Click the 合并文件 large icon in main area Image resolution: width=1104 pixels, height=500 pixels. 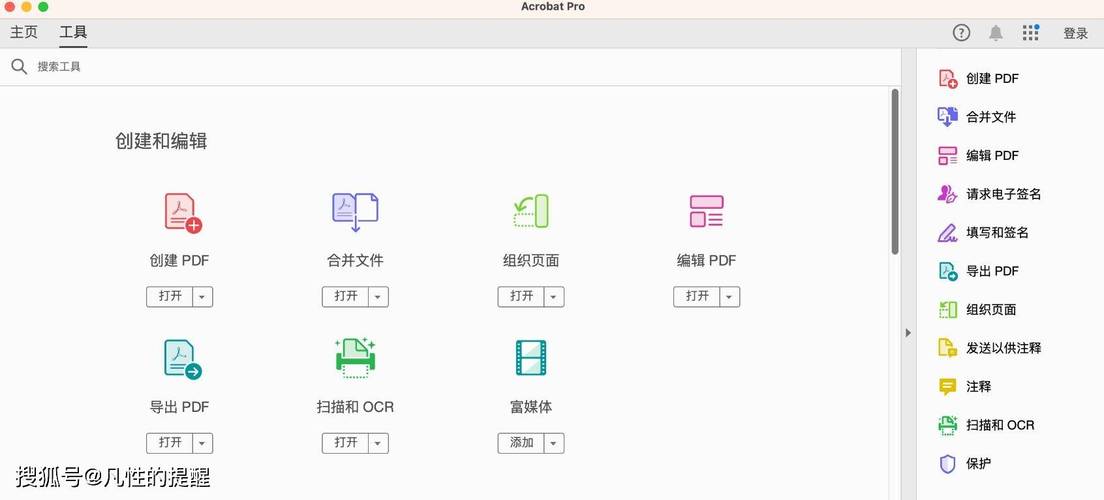pos(355,212)
